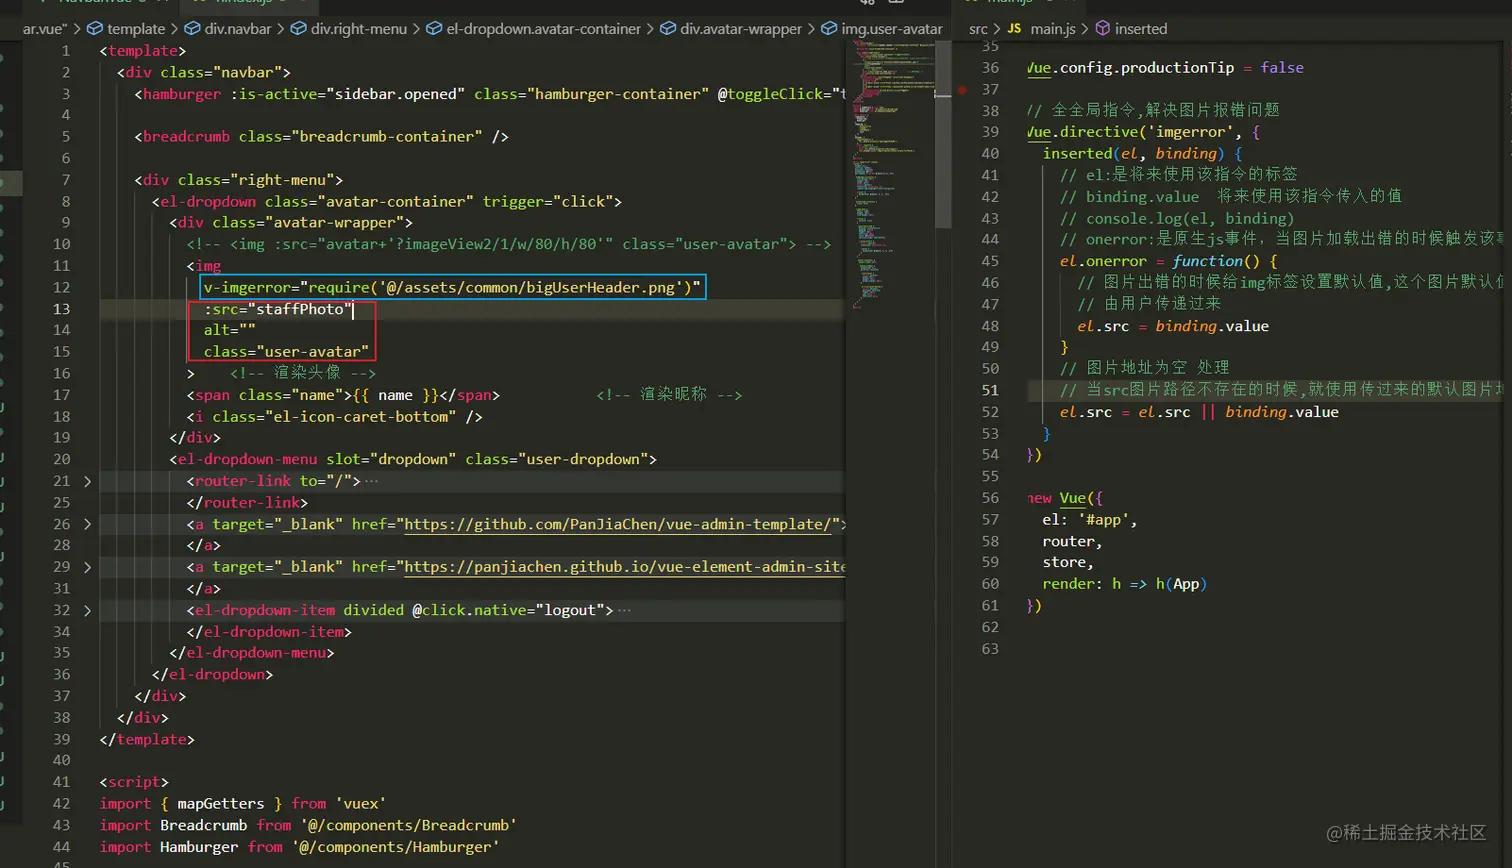This screenshot has width=1512, height=868.
Task: Open the 'div.navbar' breadcrumb segment
Action: click(x=228, y=29)
